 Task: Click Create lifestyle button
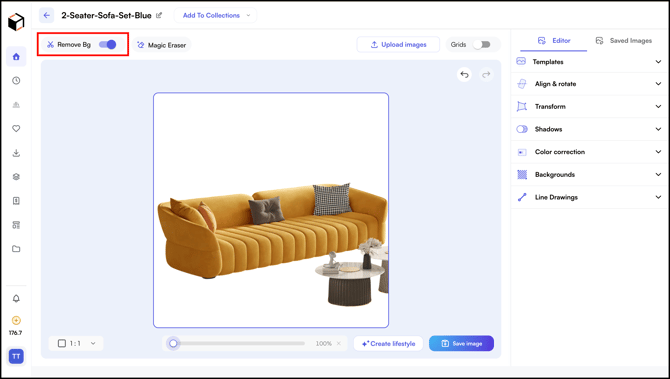(388, 344)
